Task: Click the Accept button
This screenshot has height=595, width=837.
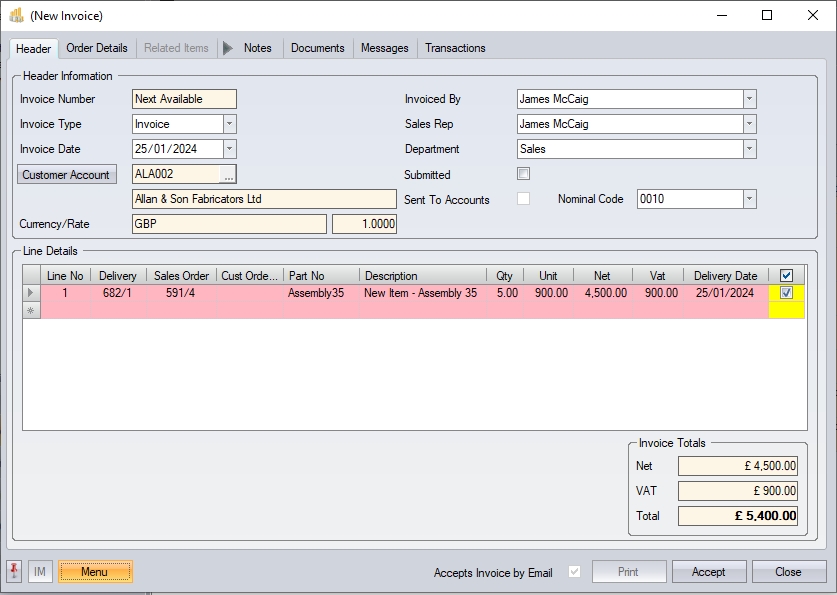Action: 708,572
